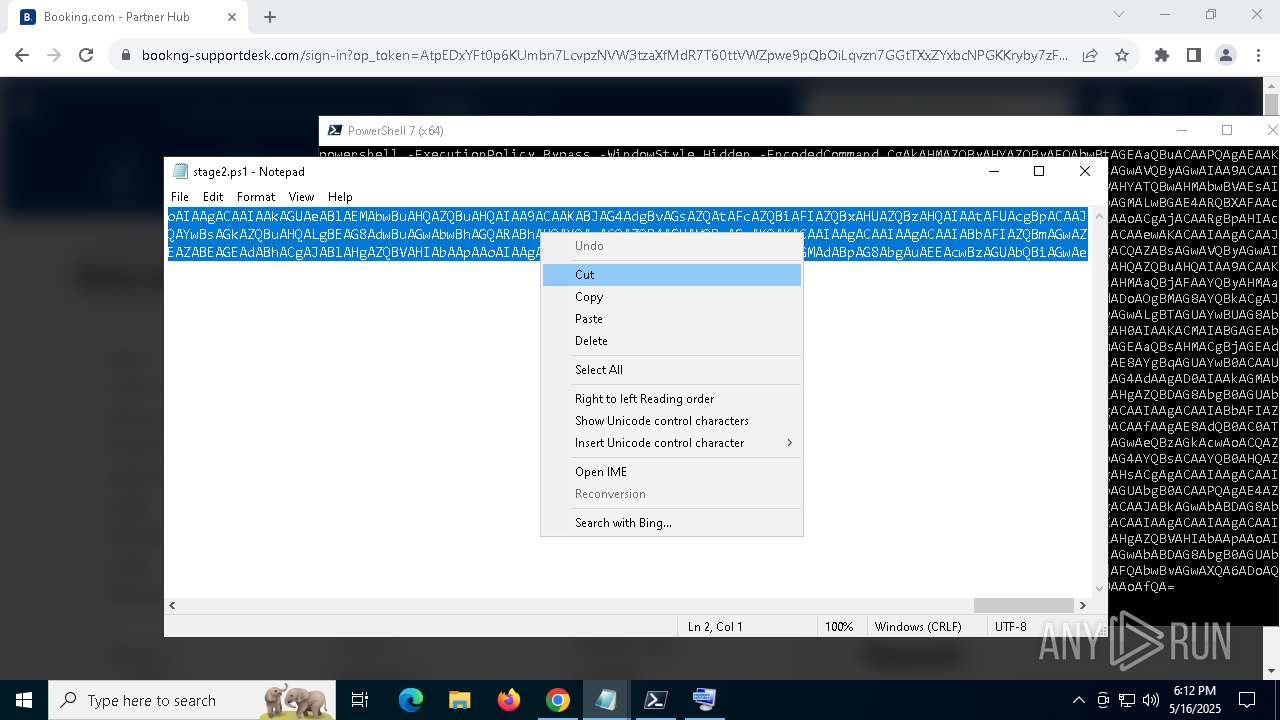Click Notepad horizontal scrollbar thumb
1280x720 pixels.
(x=1023, y=605)
